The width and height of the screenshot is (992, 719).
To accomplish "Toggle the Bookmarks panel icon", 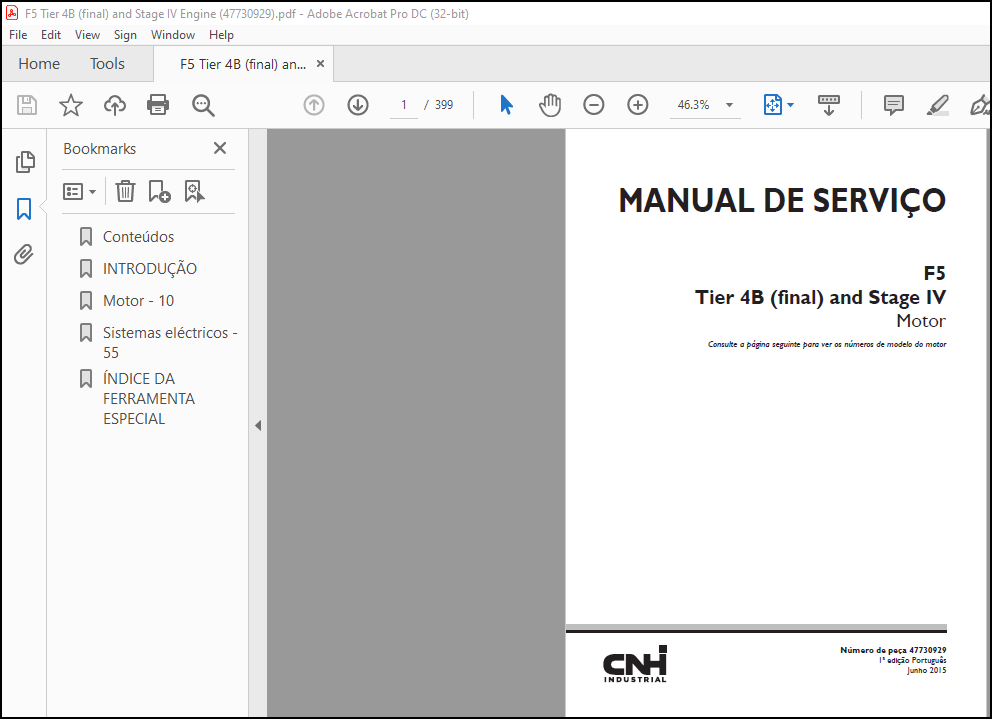I will 24,208.
